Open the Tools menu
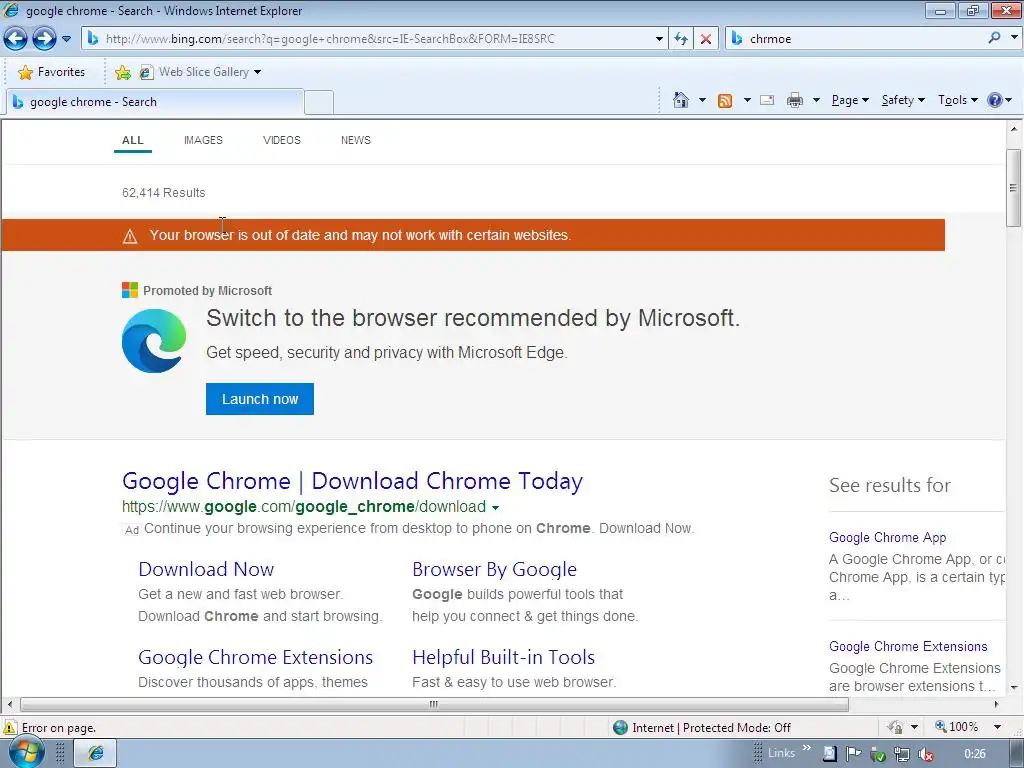Viewport: 1024px width, 768px height. pyautogui.click(x=957, y=100)
